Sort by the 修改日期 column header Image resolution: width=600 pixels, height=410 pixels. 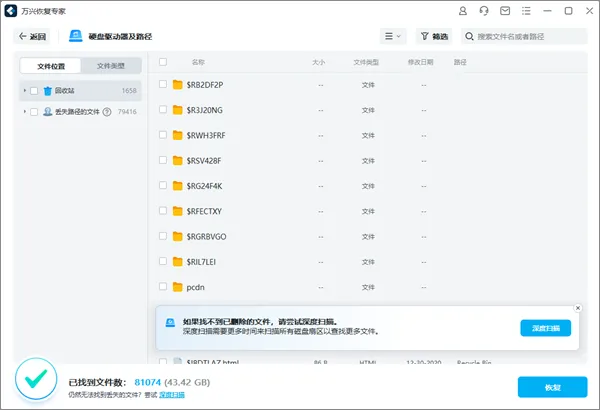[x=421, y=62]
